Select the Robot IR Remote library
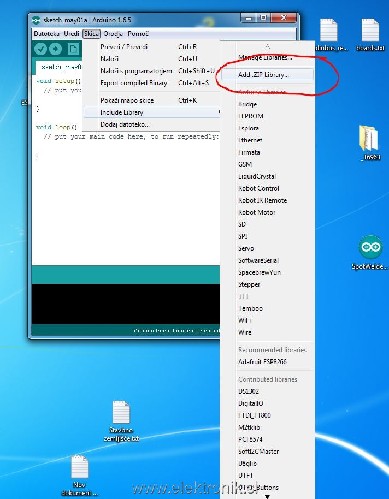 (262, 200)
